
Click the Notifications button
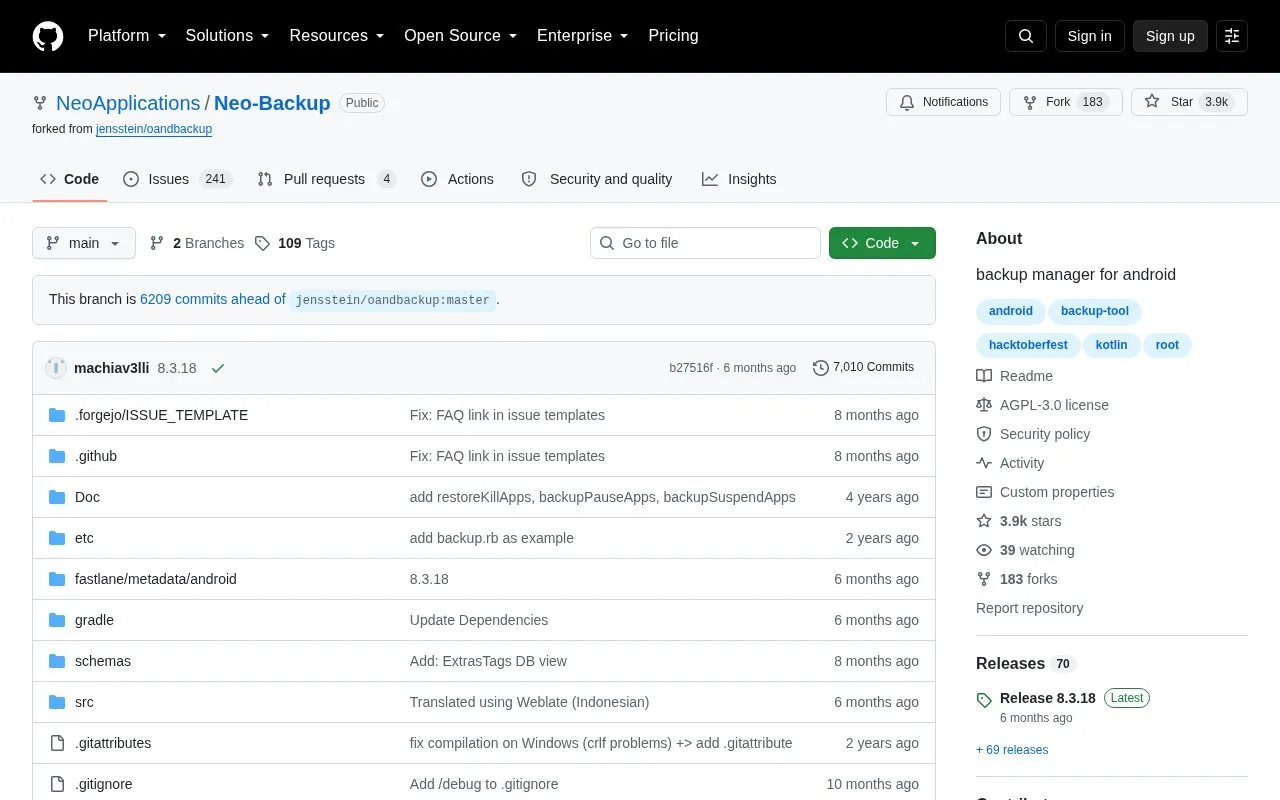[x=943, y=102]
